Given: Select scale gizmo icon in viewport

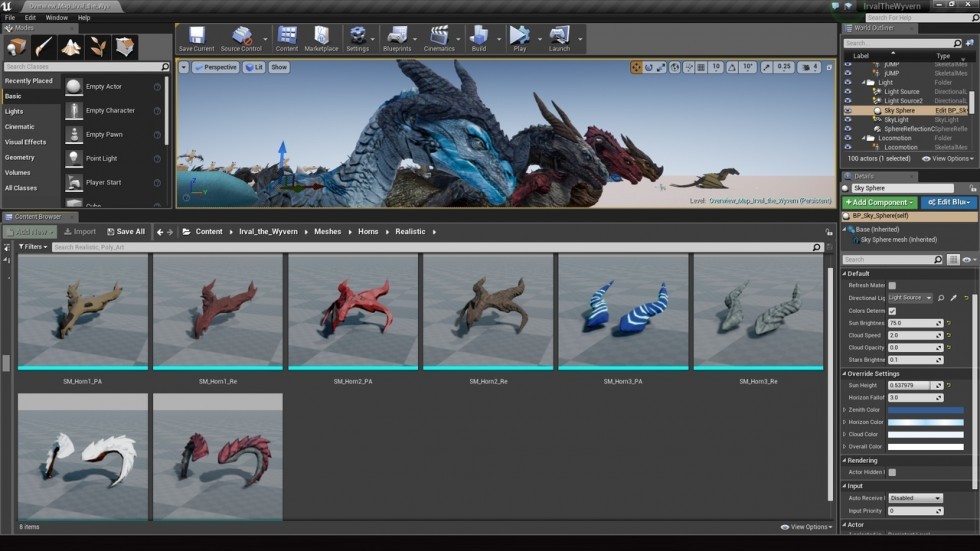Looking at the screenshot, I should [661, 67].
